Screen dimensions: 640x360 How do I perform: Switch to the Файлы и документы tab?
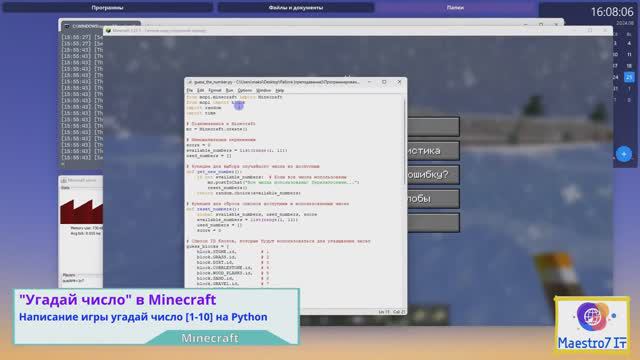pos(296,7)
